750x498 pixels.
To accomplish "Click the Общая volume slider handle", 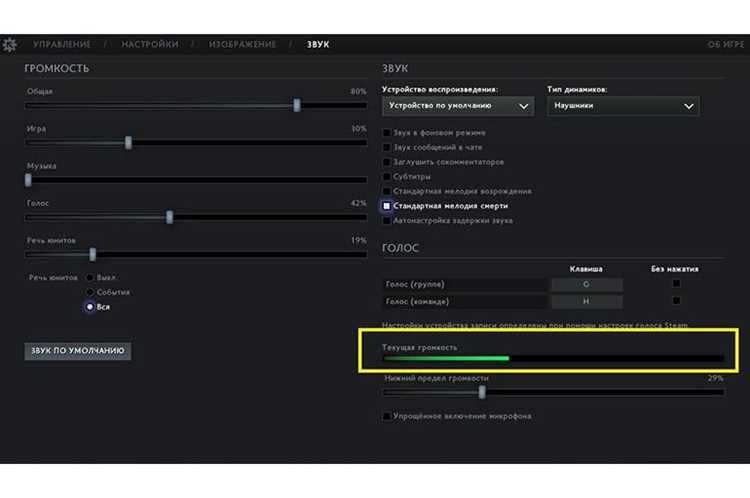I will coord(297,105).
